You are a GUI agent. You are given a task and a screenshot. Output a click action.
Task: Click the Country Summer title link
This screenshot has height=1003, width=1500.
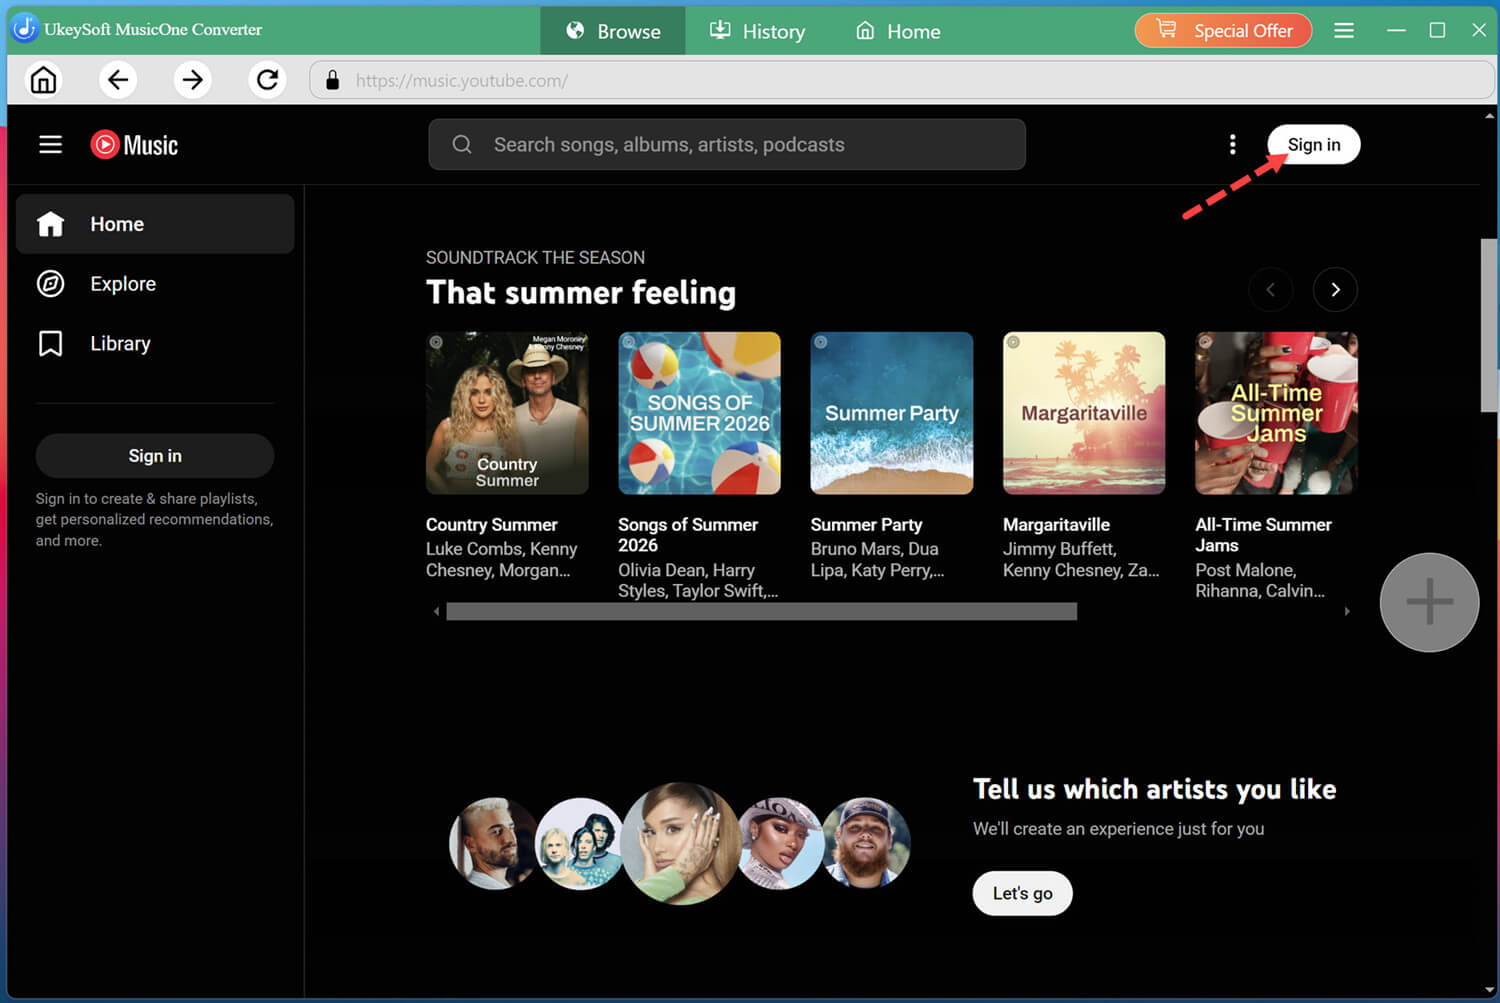(x=491, y=525)
